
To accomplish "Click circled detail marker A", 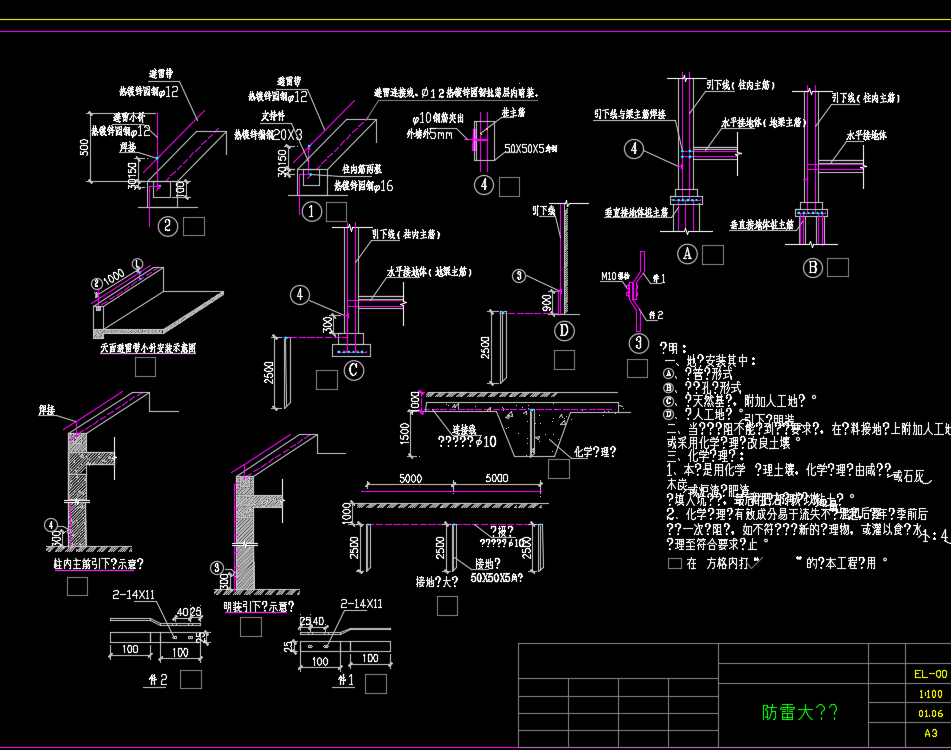I will 687,254.
